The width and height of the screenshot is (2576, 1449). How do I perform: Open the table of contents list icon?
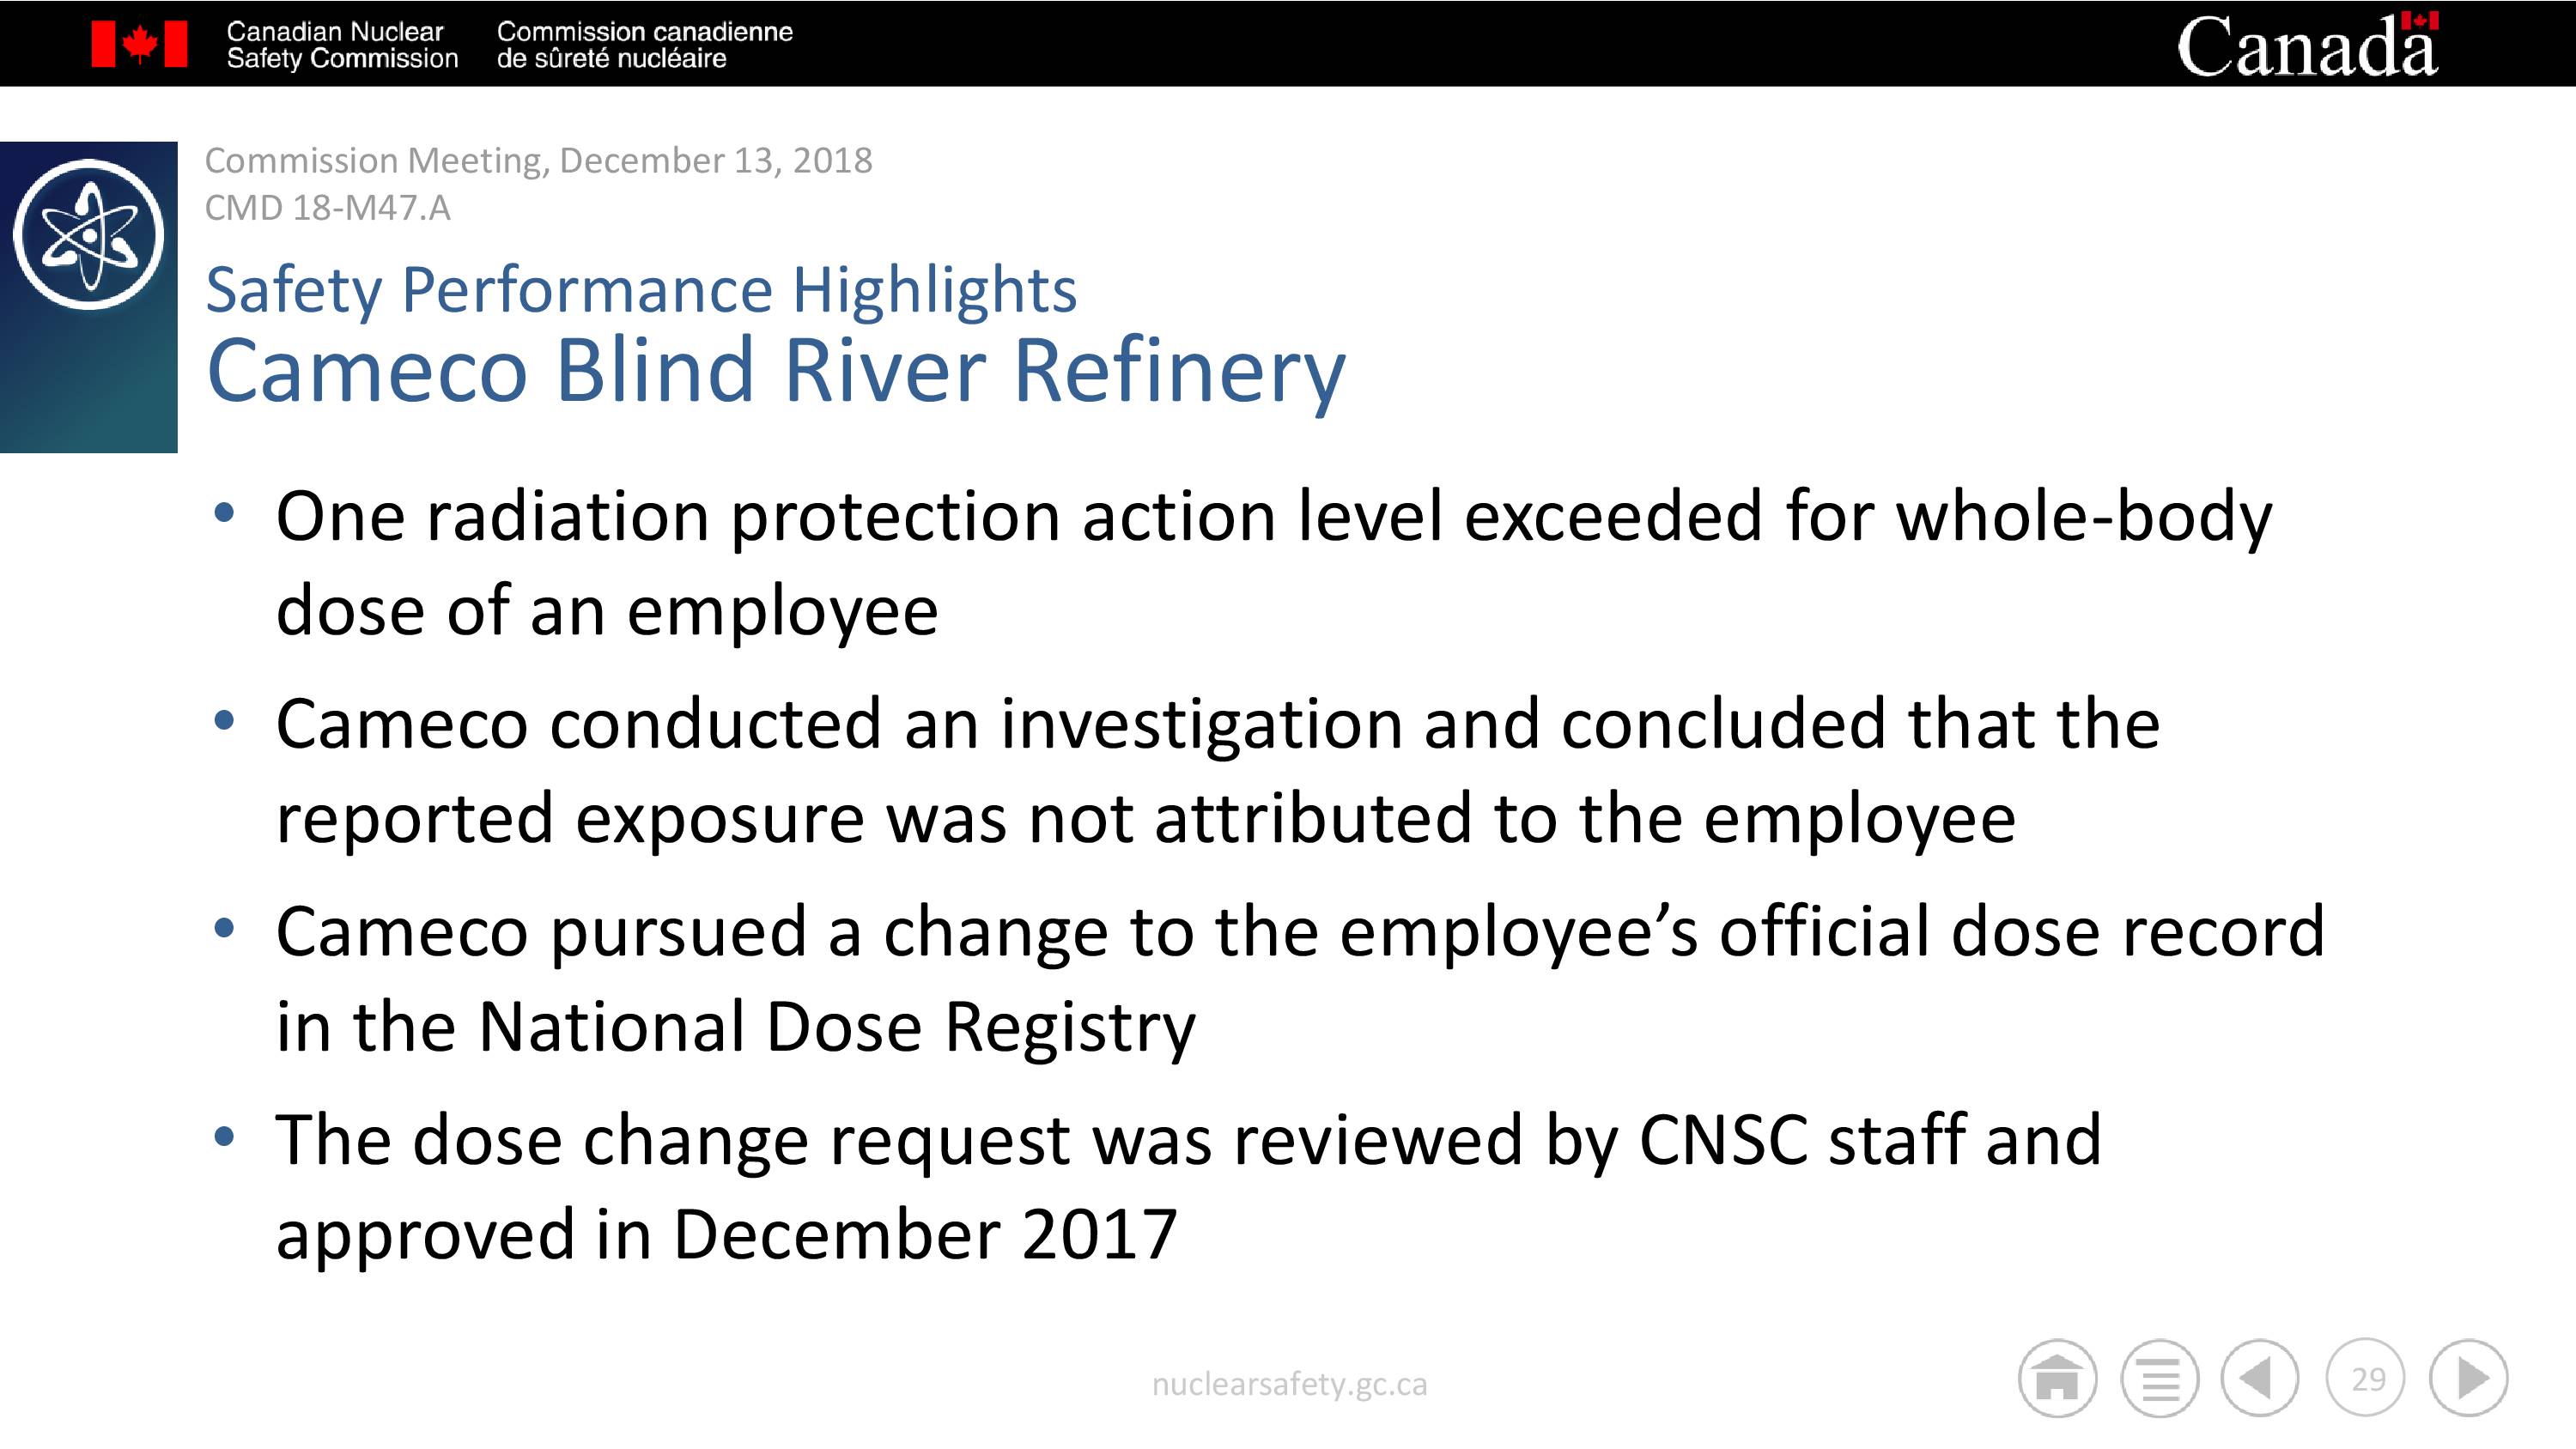coord(2160,1378)
